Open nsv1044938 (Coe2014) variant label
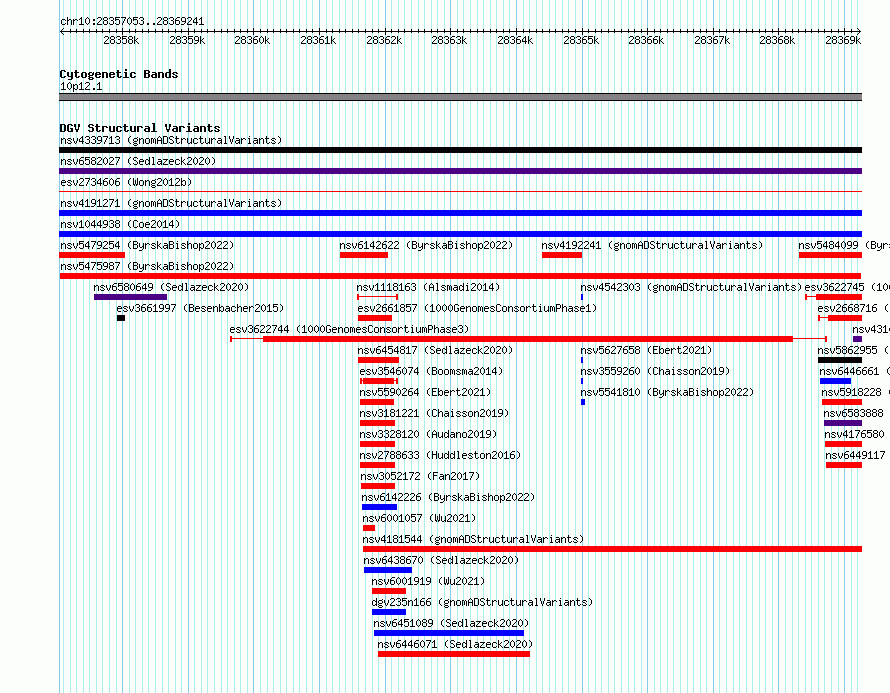This screenshot has height=693, width=890. [x=120, y=224]
